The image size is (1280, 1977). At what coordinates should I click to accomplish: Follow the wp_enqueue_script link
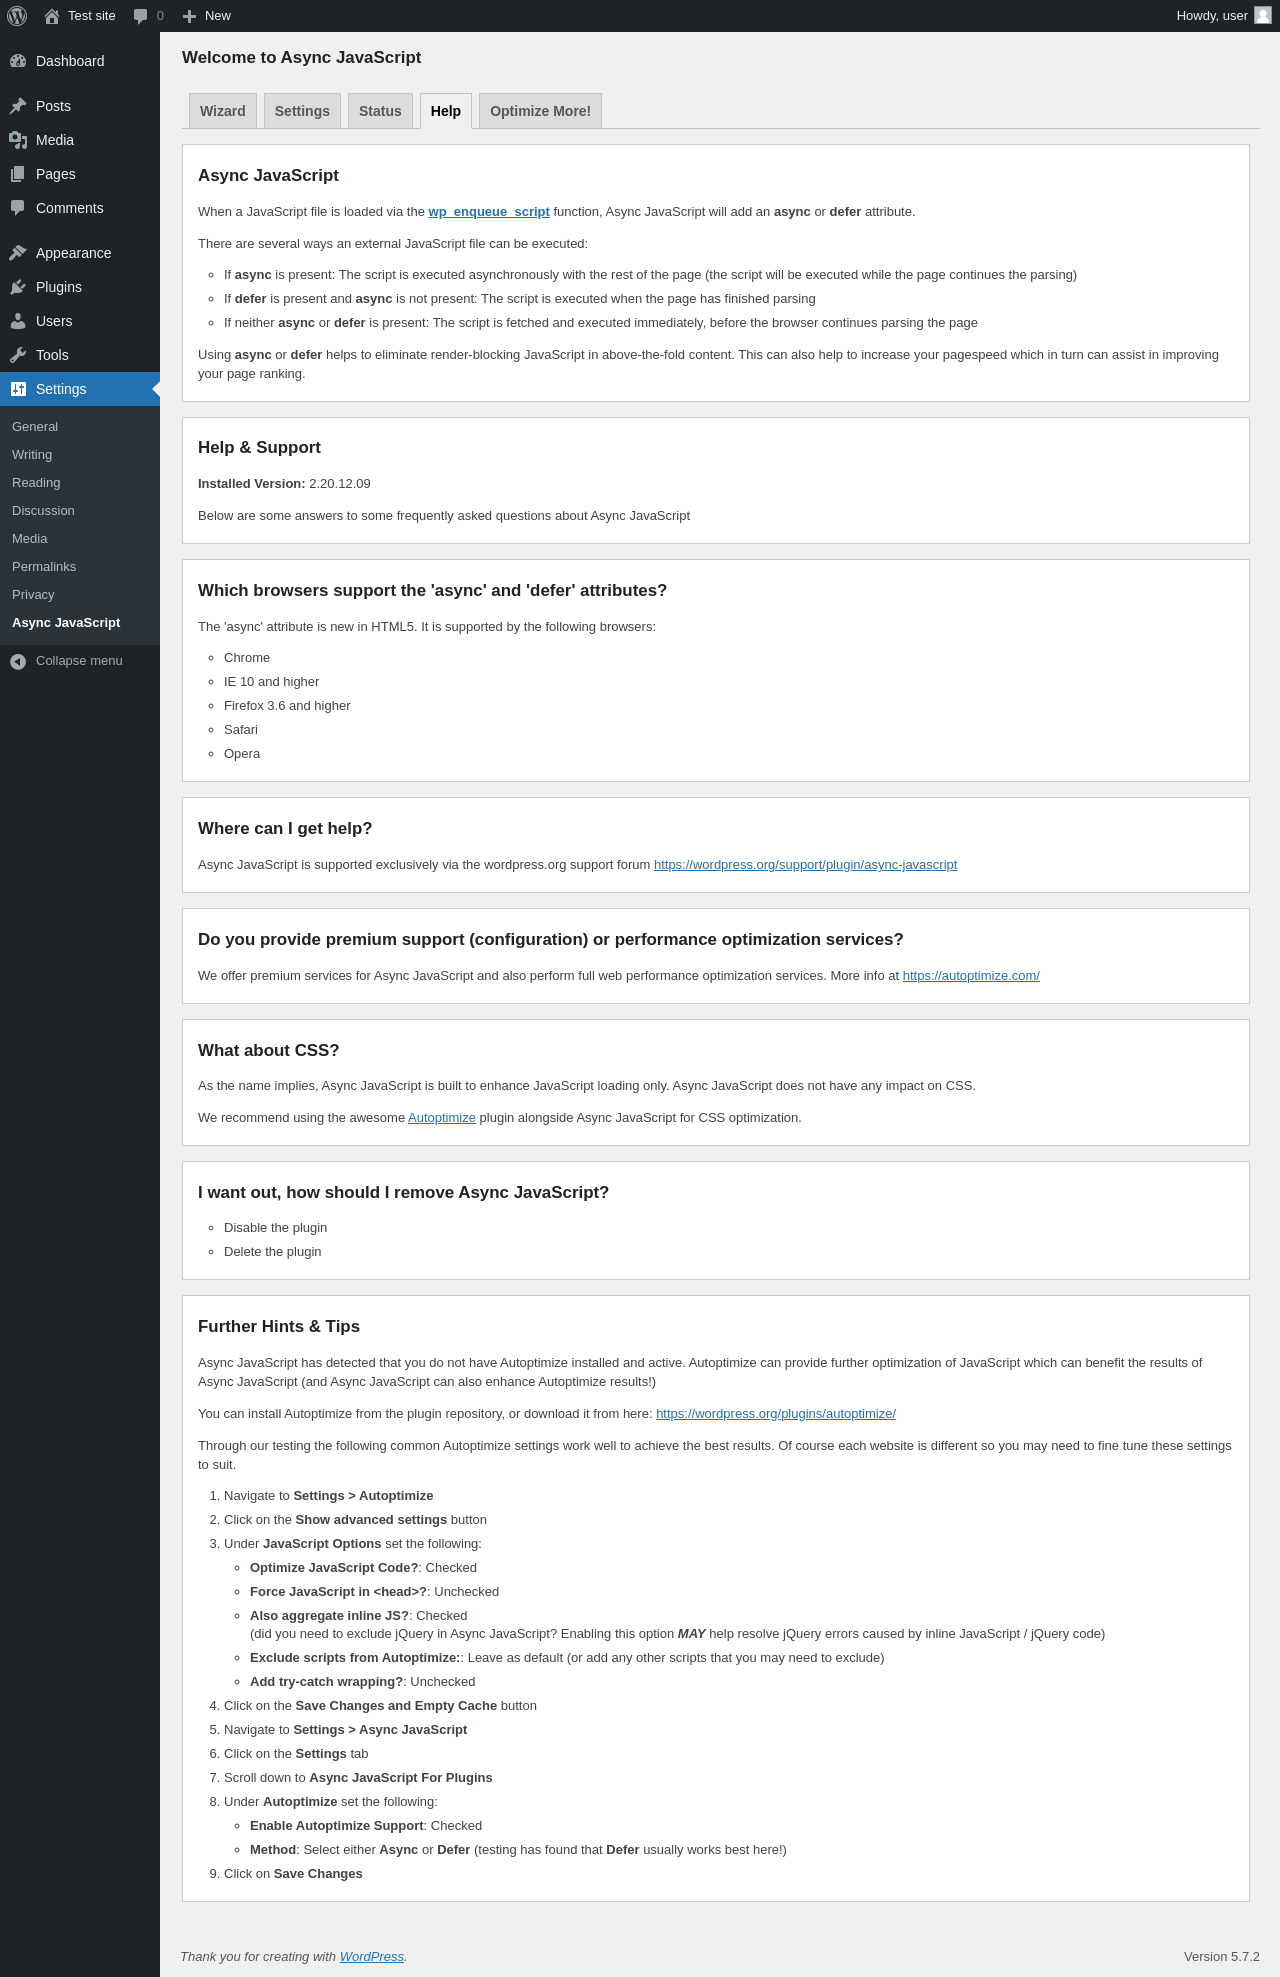pyautogui.click(x=489, y=212)
